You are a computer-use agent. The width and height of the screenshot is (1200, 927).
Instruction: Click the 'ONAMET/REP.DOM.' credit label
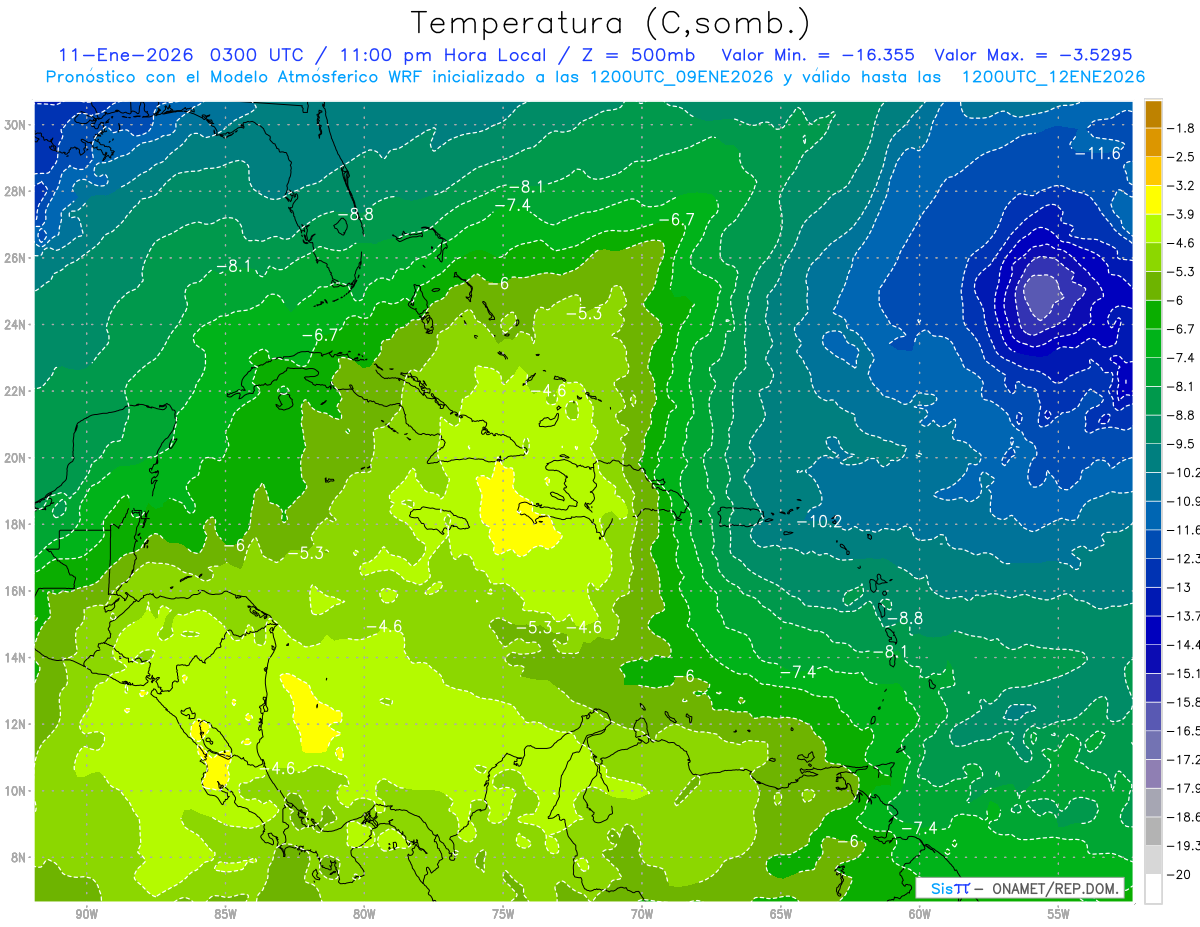(1056, 888)
